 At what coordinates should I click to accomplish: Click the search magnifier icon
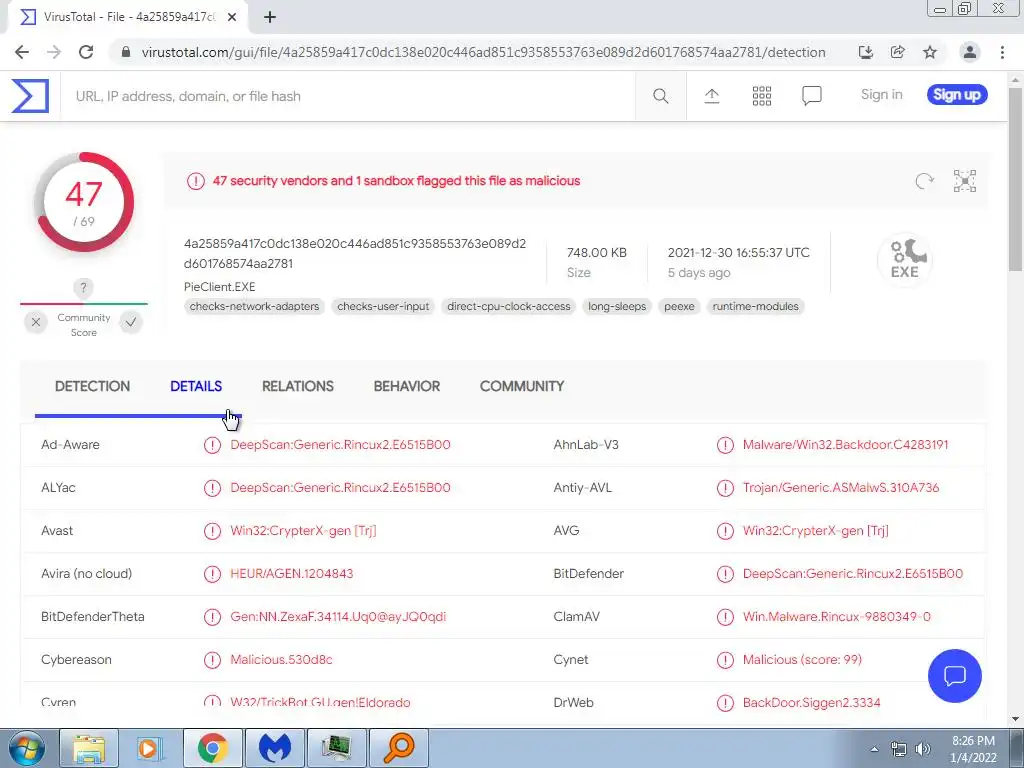point(660,96)
